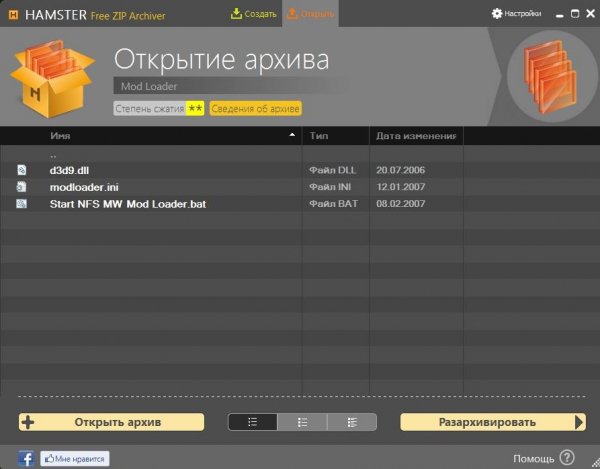This screenshot has width=600, height=469.
Task: Click plus icon on Открыть архив
Action: (x=28, y=422)
